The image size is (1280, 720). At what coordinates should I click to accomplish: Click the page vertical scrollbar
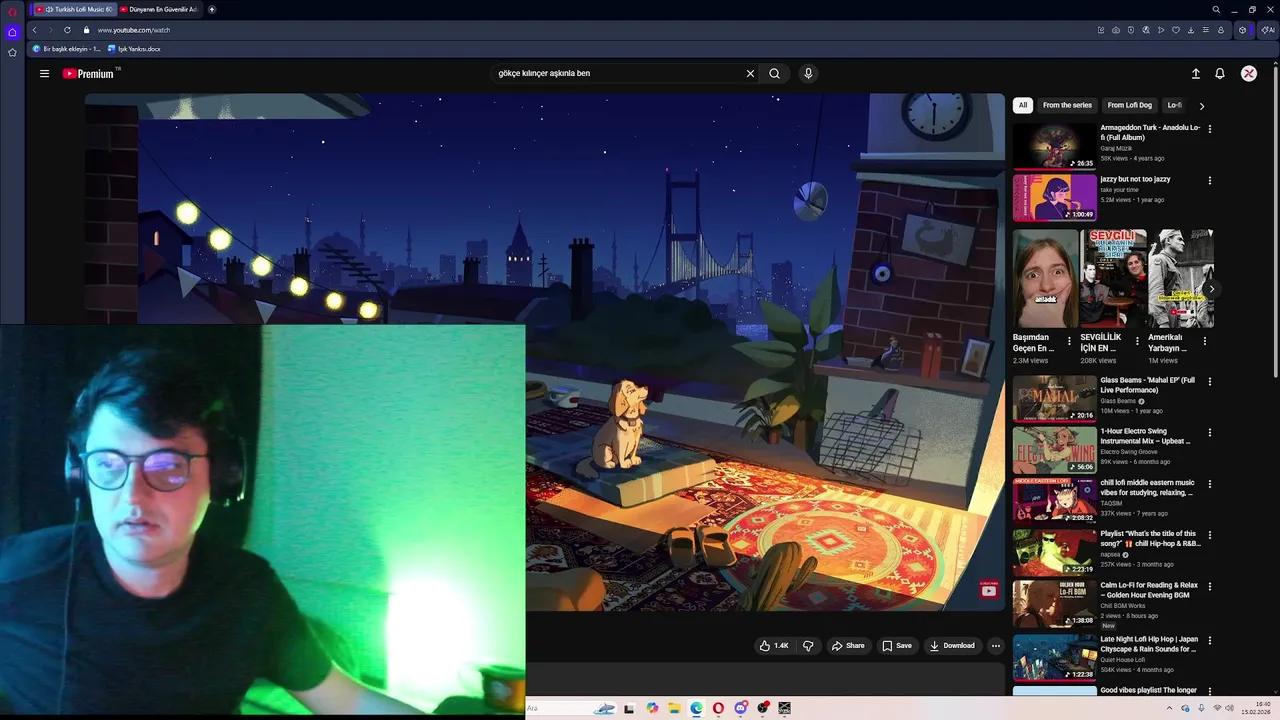1276,220
